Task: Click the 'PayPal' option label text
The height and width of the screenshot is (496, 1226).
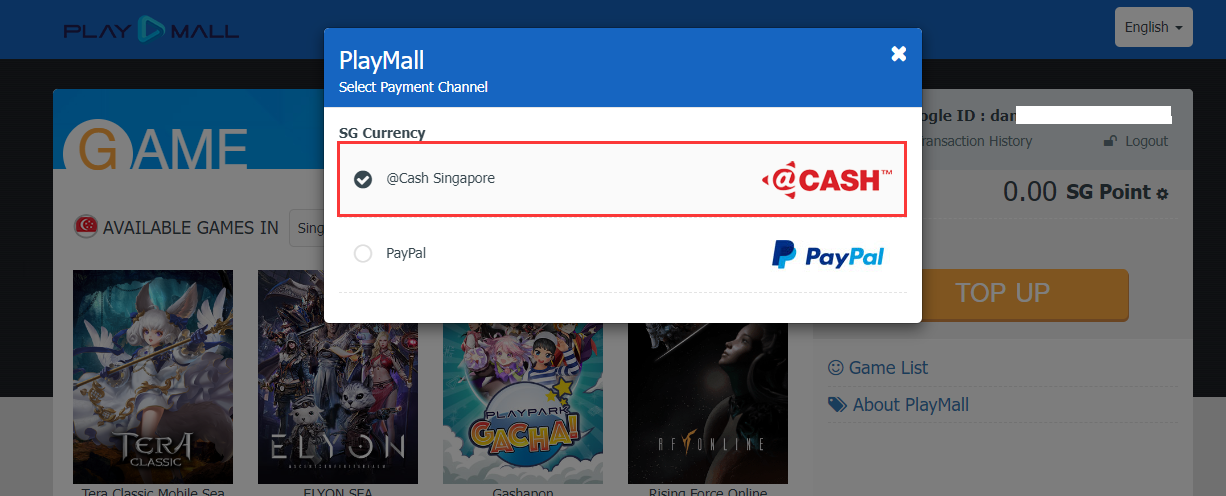Action: (x=406, y=253)
